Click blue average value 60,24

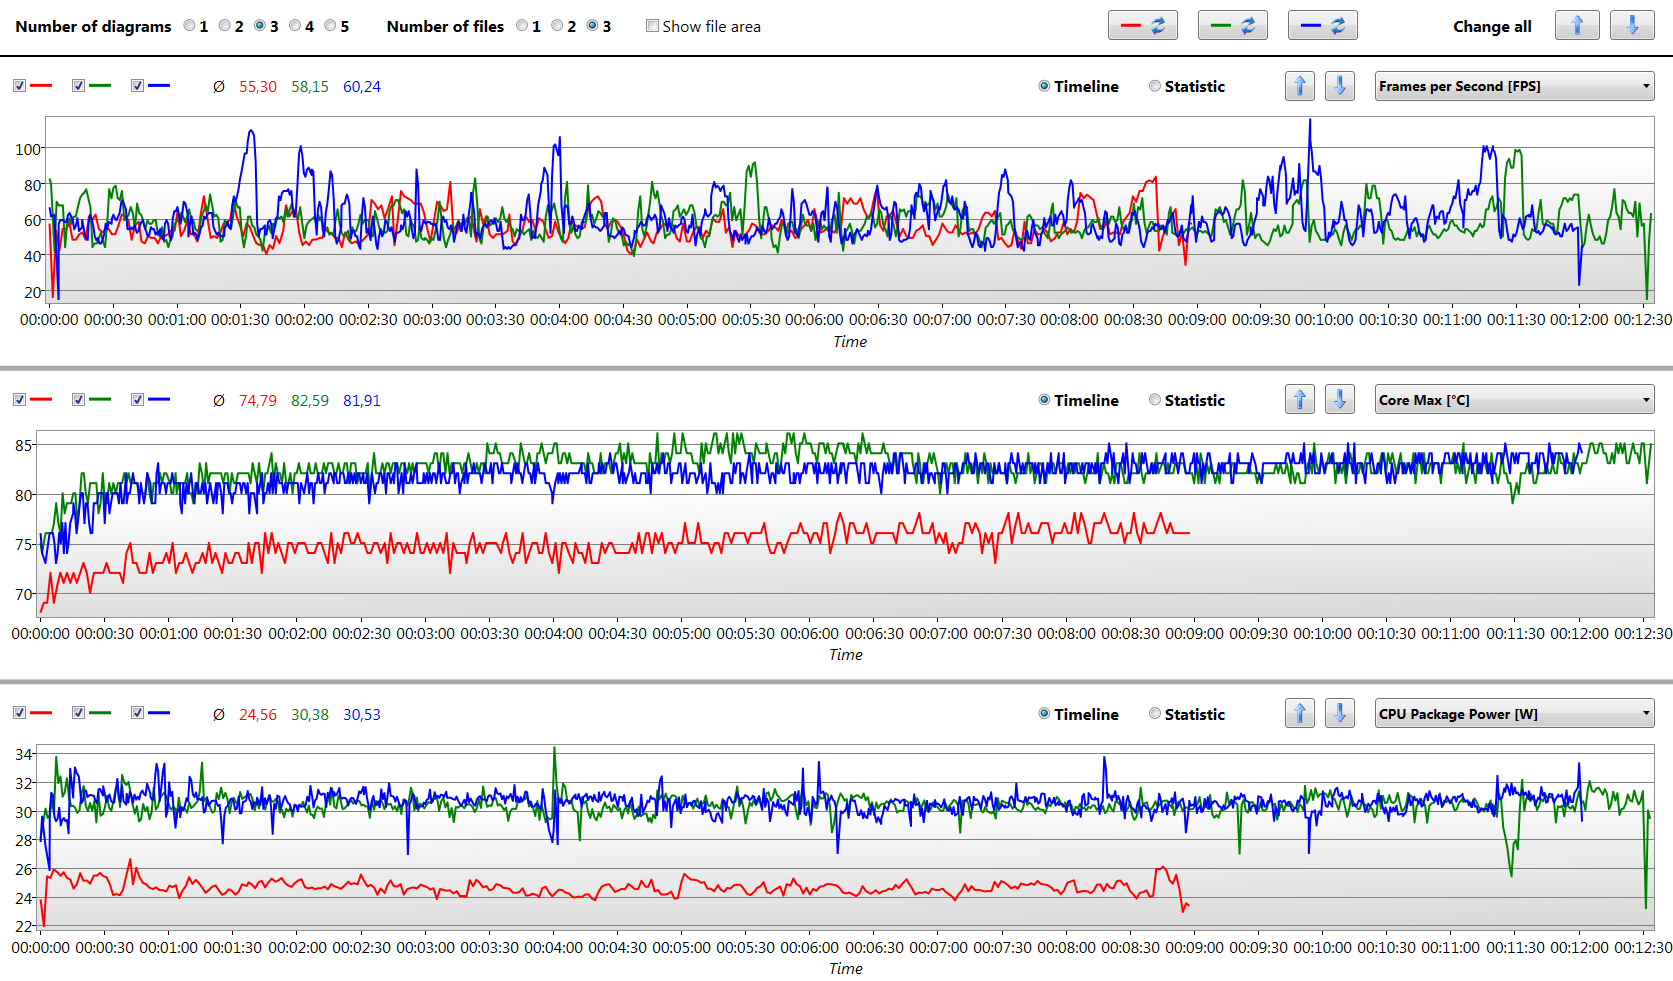tap(362, 87)
